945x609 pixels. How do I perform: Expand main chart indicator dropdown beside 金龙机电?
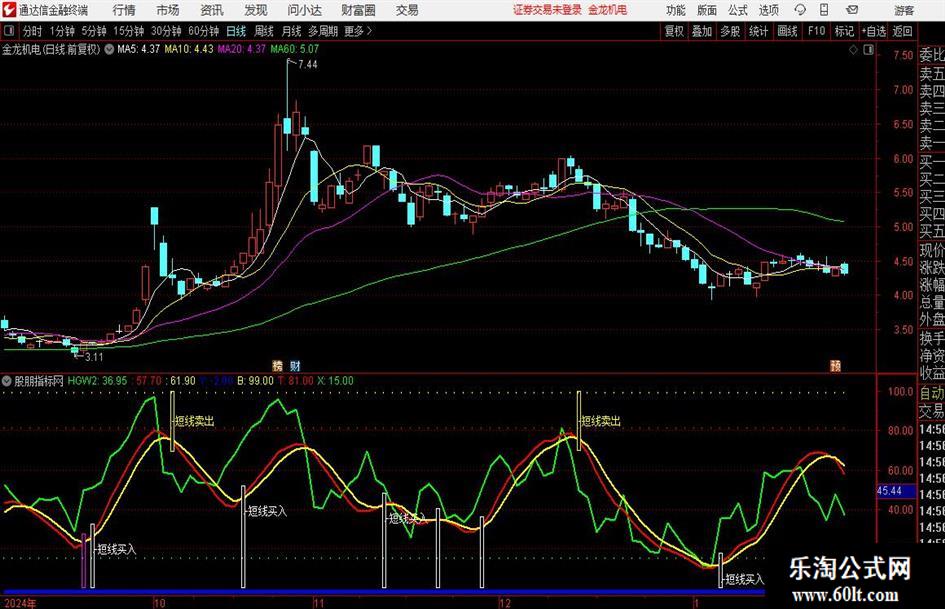[109, 49]
